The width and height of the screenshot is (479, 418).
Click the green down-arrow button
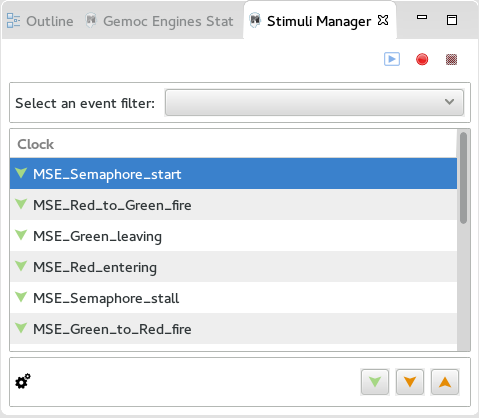coord(375,382)
